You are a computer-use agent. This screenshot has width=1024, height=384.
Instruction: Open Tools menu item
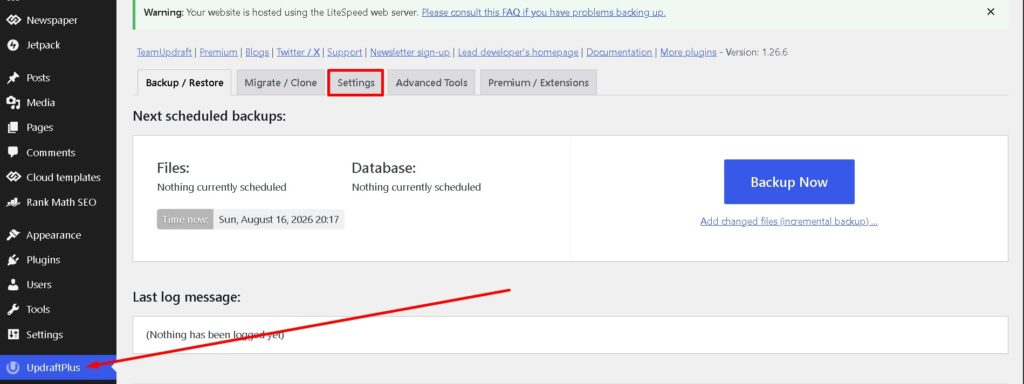tap(58, 310)
